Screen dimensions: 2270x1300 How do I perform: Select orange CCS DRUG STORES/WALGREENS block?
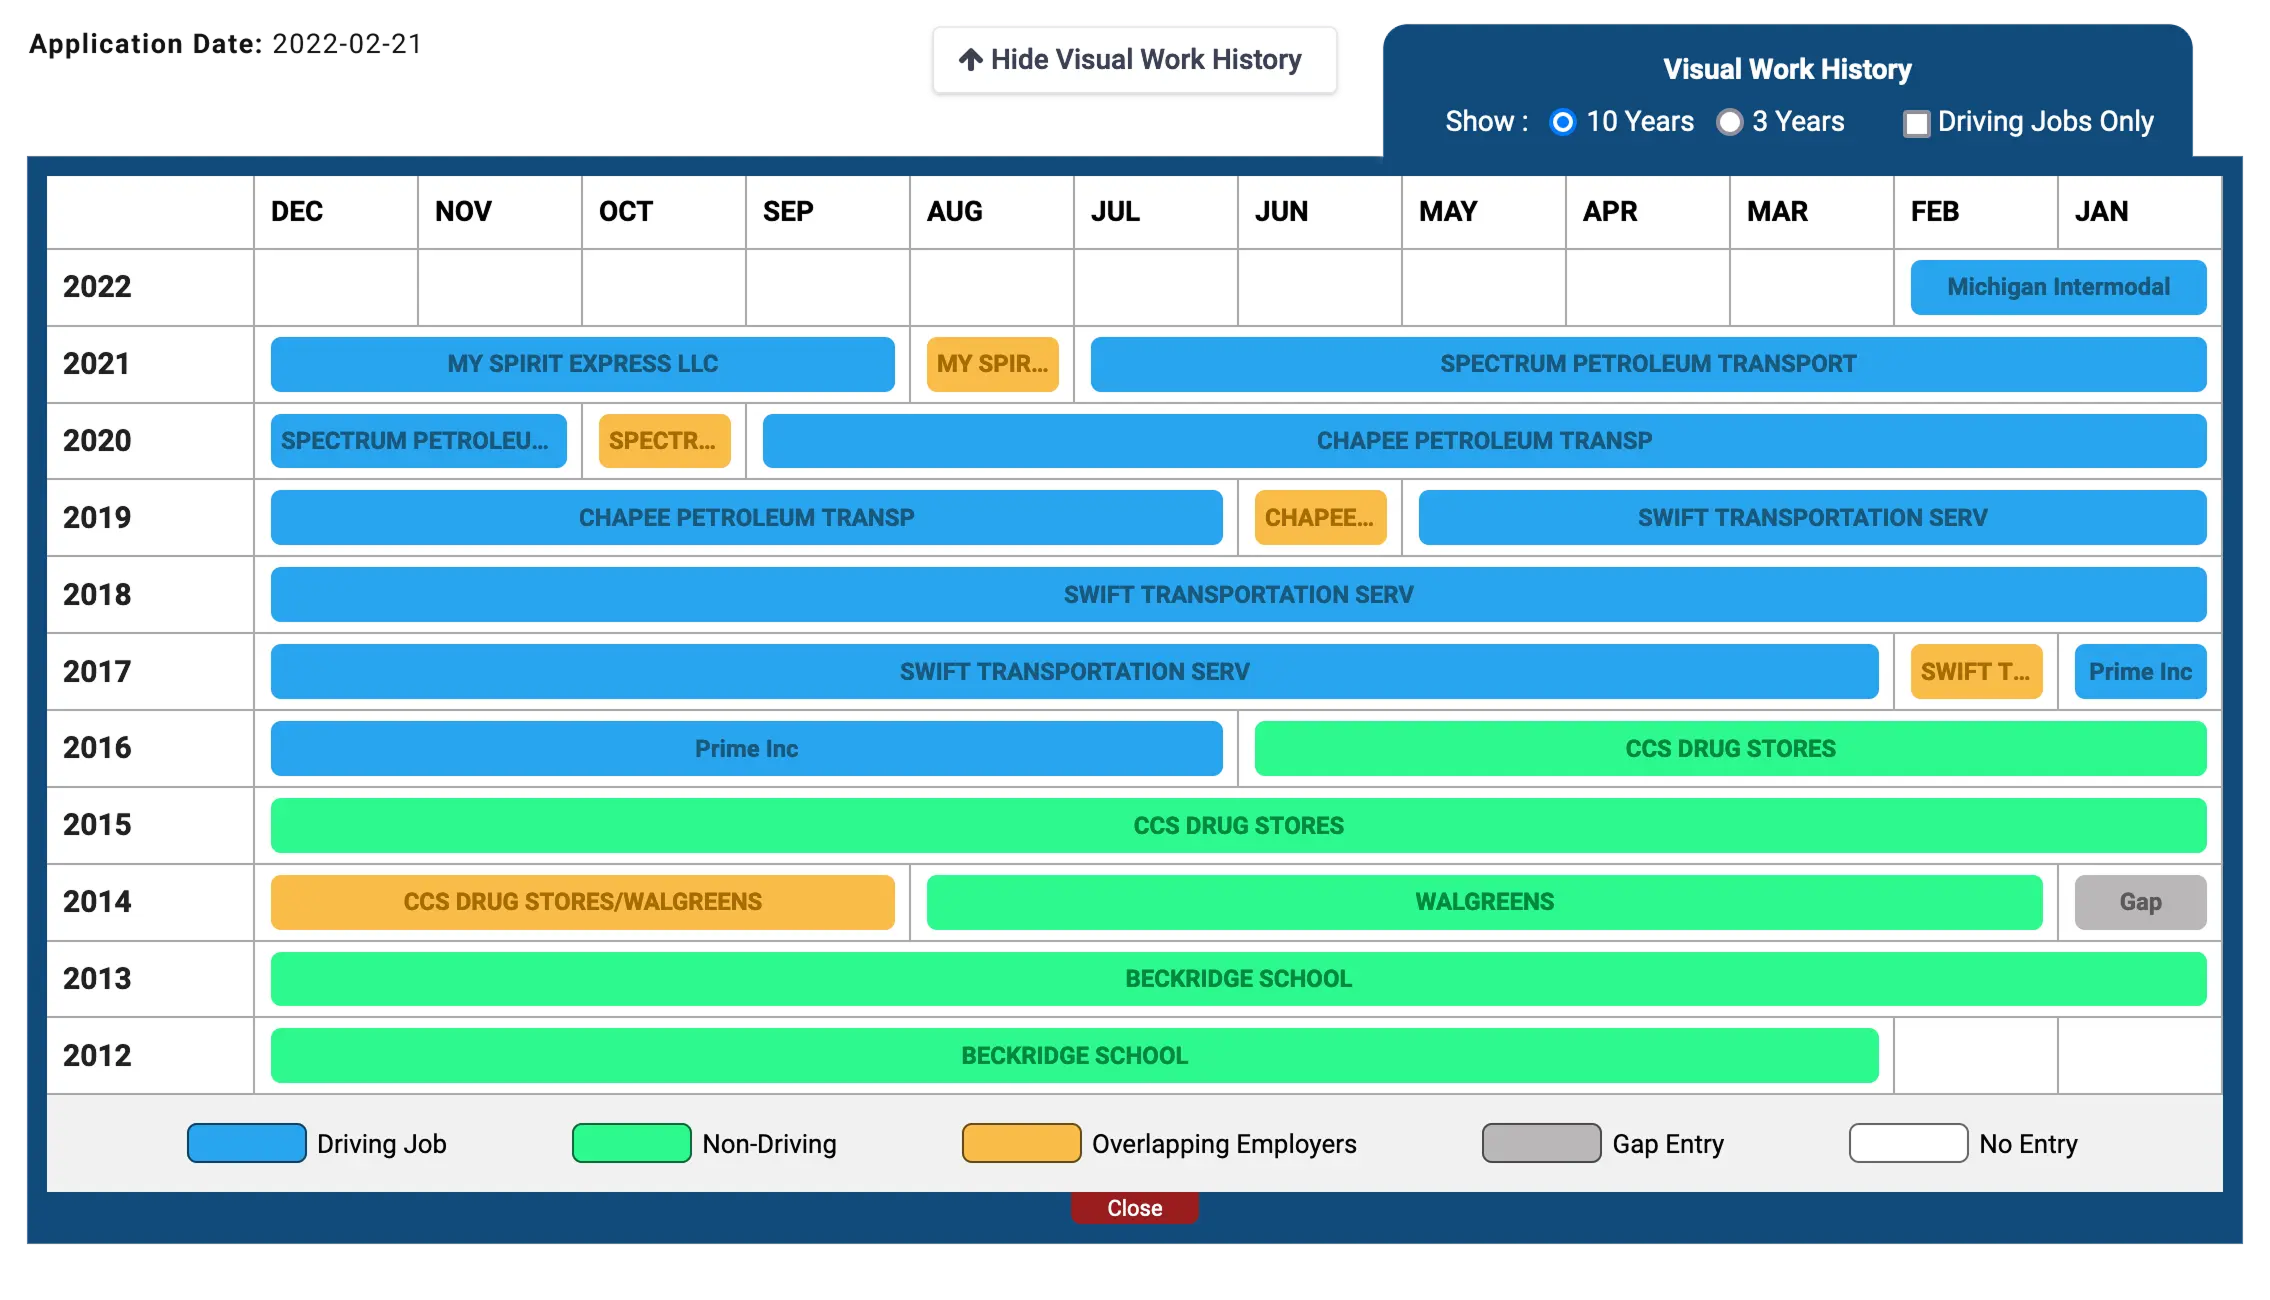pyautogui.click(x=582, y=902)
